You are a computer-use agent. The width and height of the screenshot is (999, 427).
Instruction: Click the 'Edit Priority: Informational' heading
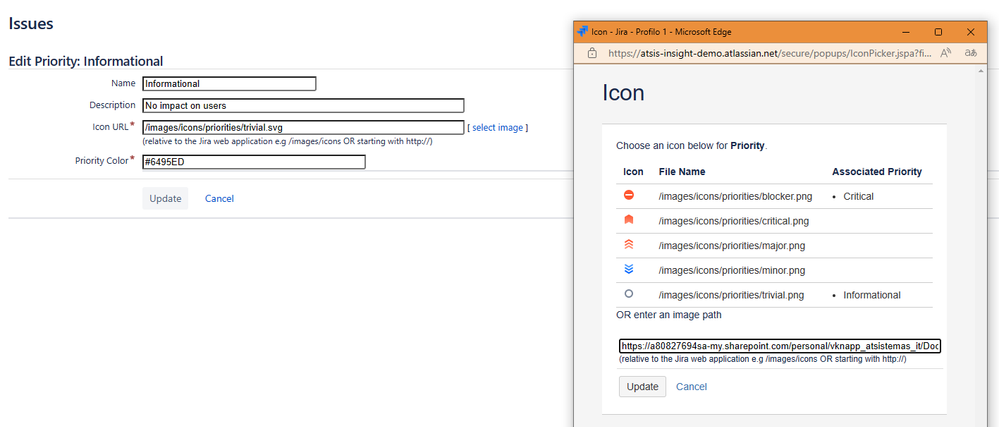tap(85, 61)
